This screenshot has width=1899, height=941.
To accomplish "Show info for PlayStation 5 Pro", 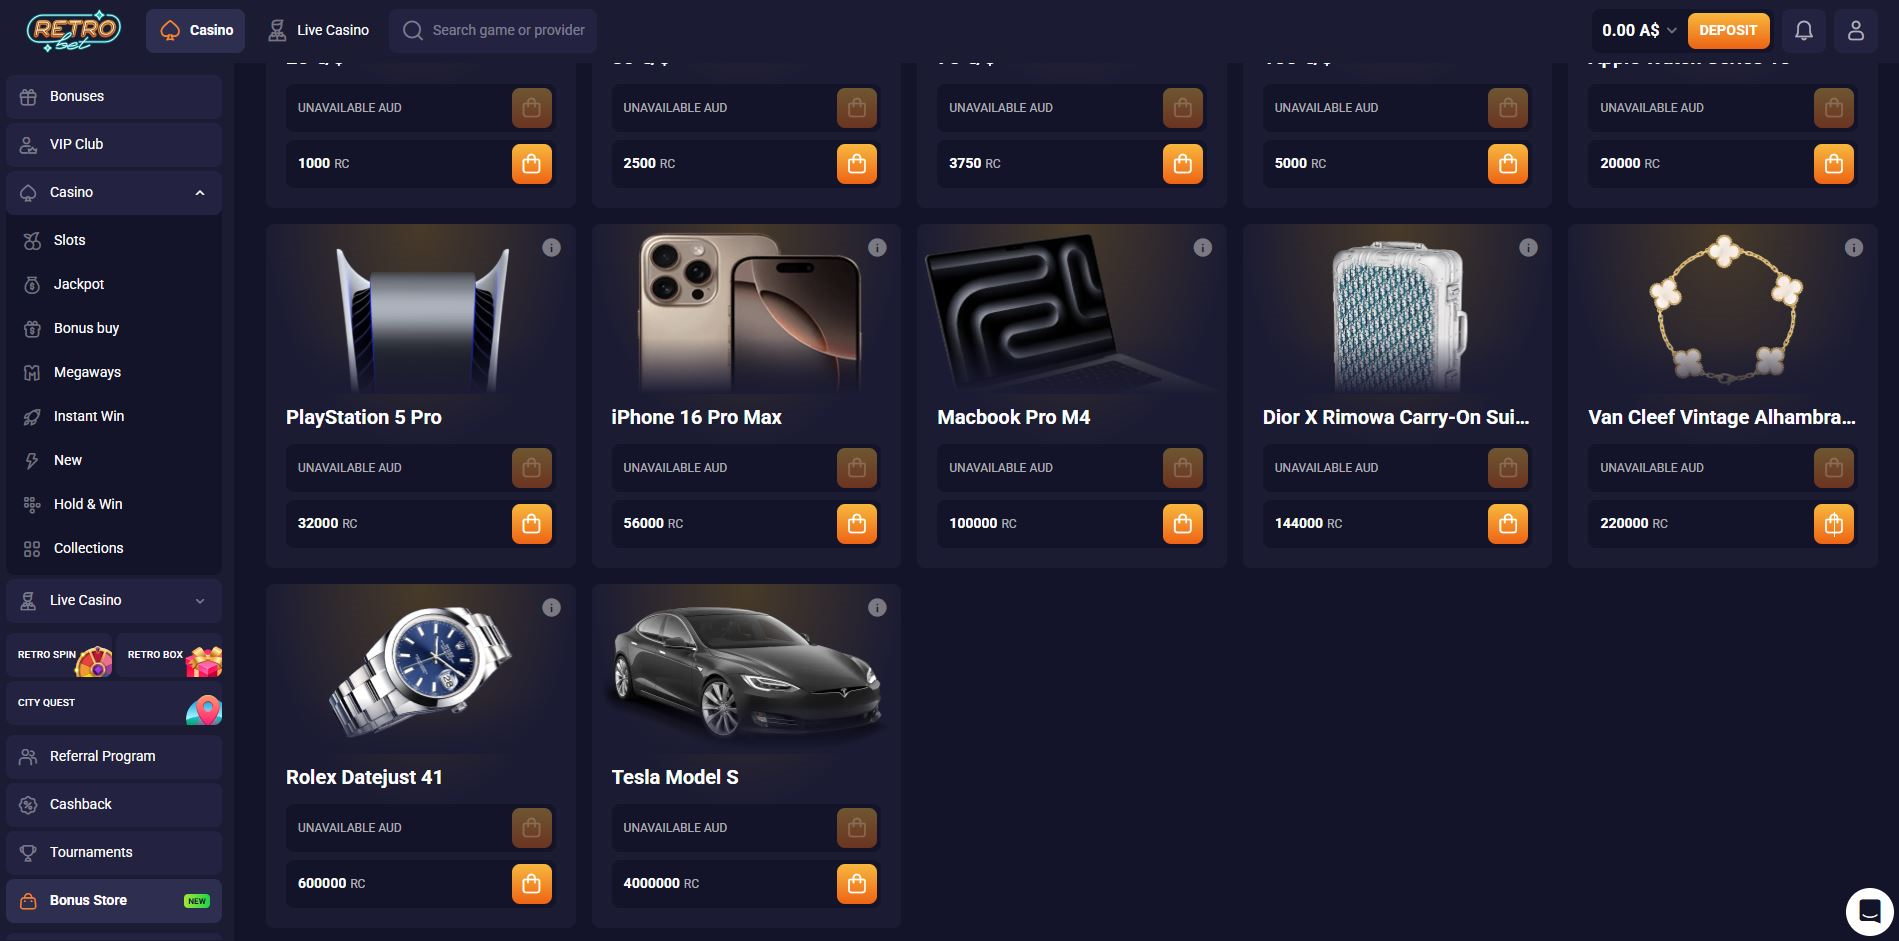I will [551, 248].
